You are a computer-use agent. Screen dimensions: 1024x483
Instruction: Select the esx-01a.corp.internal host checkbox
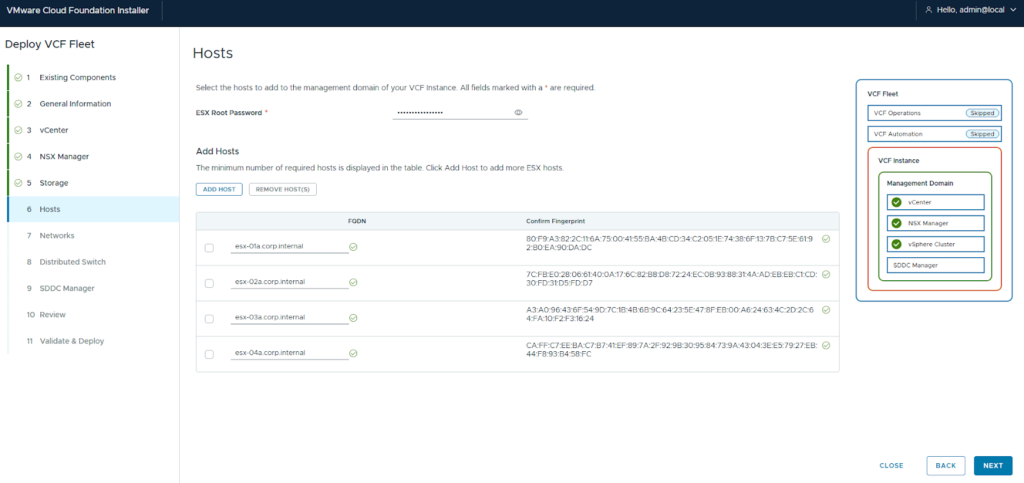209,248
